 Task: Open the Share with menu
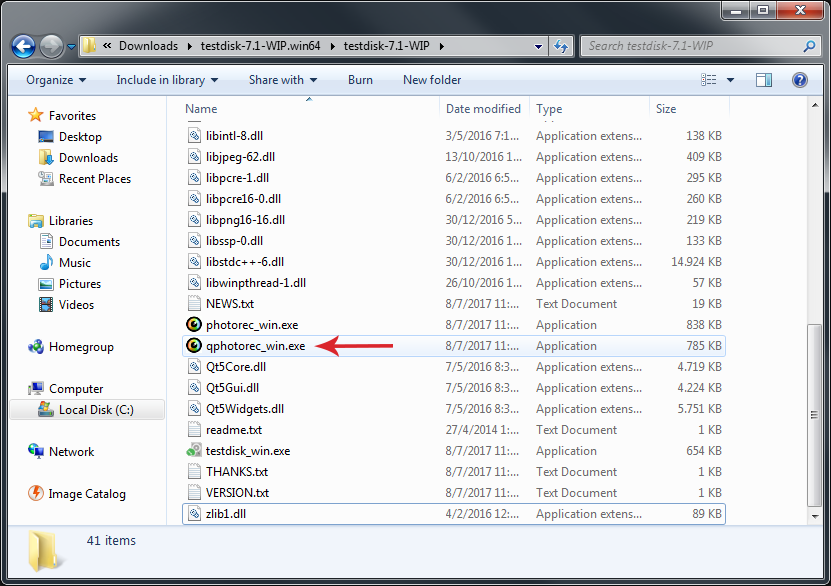point(283,80)
